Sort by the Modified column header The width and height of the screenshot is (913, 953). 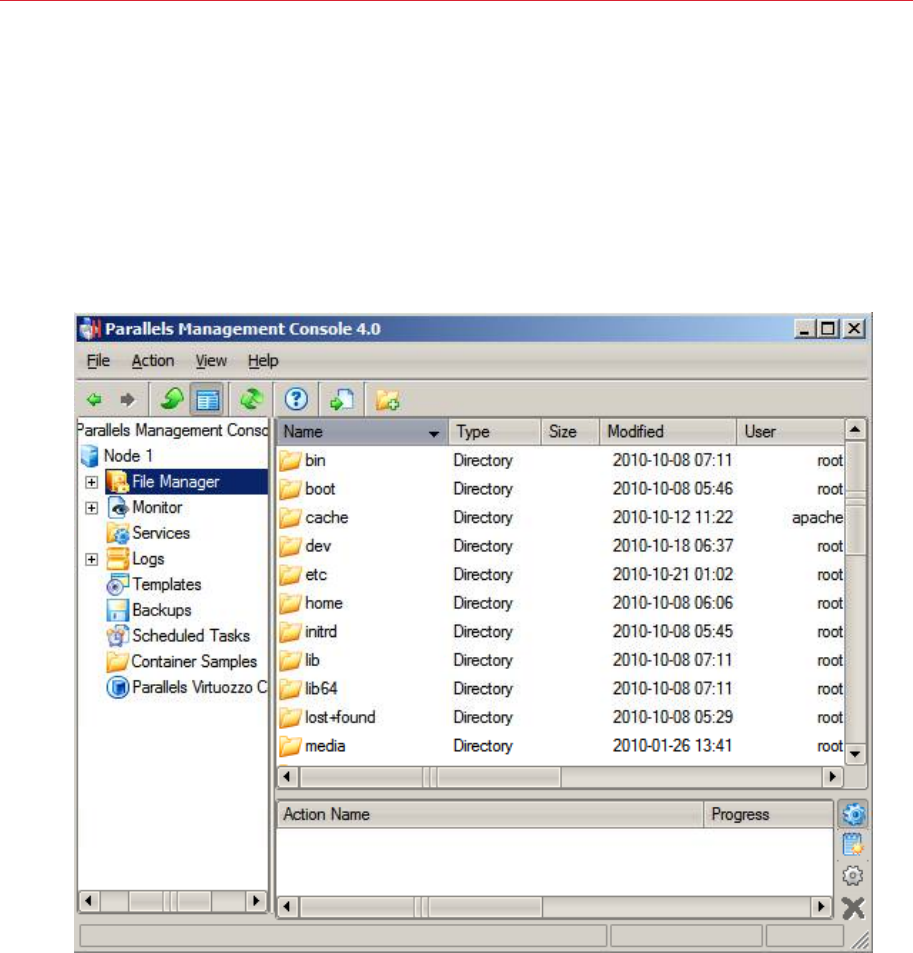(668, 432)
